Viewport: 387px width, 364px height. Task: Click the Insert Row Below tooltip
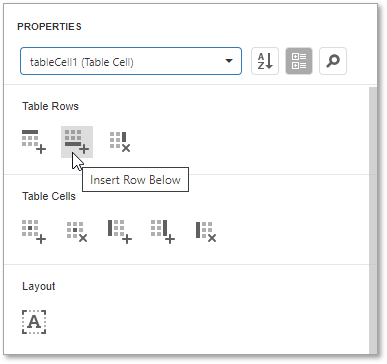click(135, 180)
